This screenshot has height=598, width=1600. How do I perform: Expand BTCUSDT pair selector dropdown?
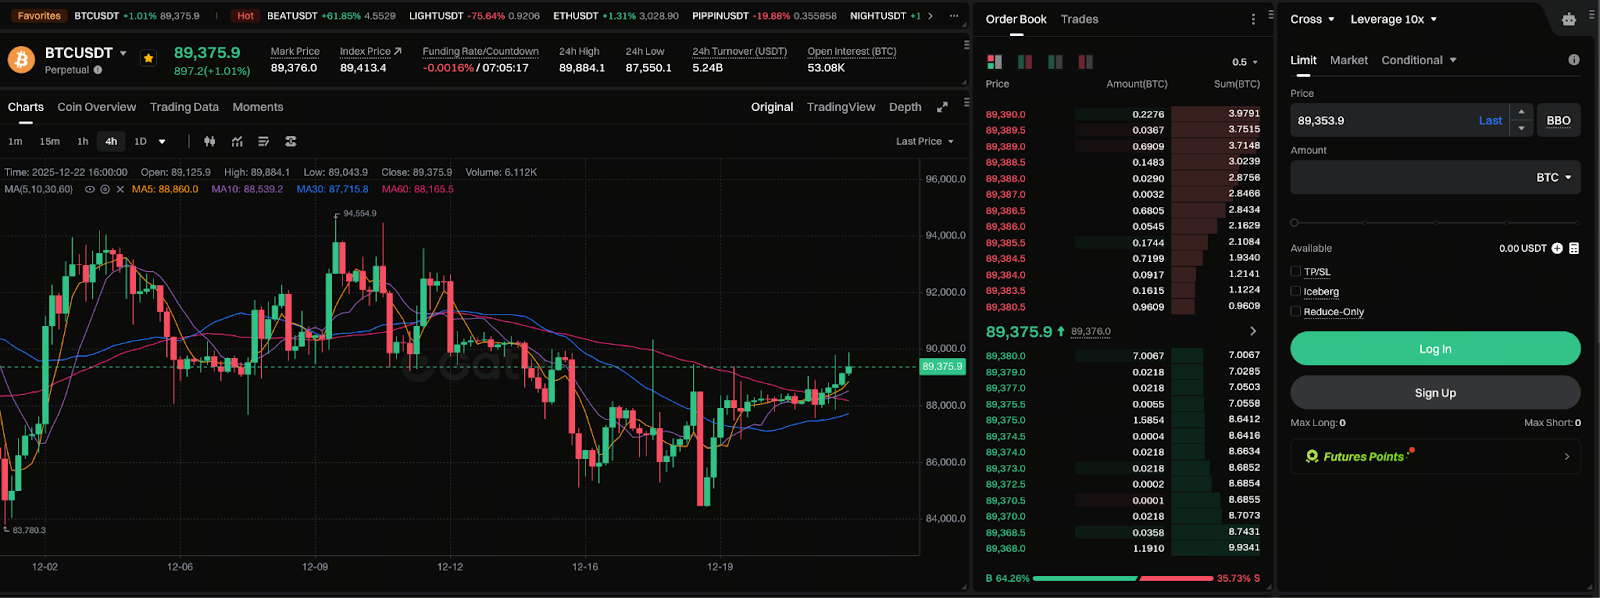coord(123,53)
